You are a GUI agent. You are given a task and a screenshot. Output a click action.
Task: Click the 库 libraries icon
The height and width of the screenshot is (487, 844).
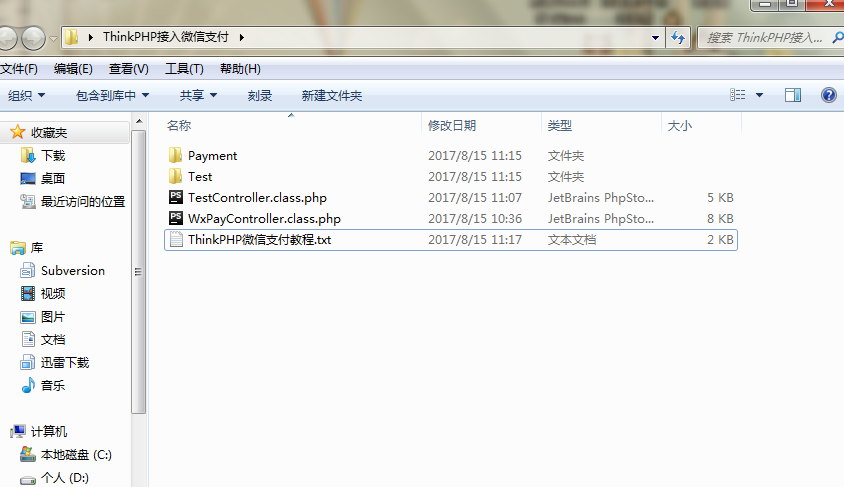(18, 248)
